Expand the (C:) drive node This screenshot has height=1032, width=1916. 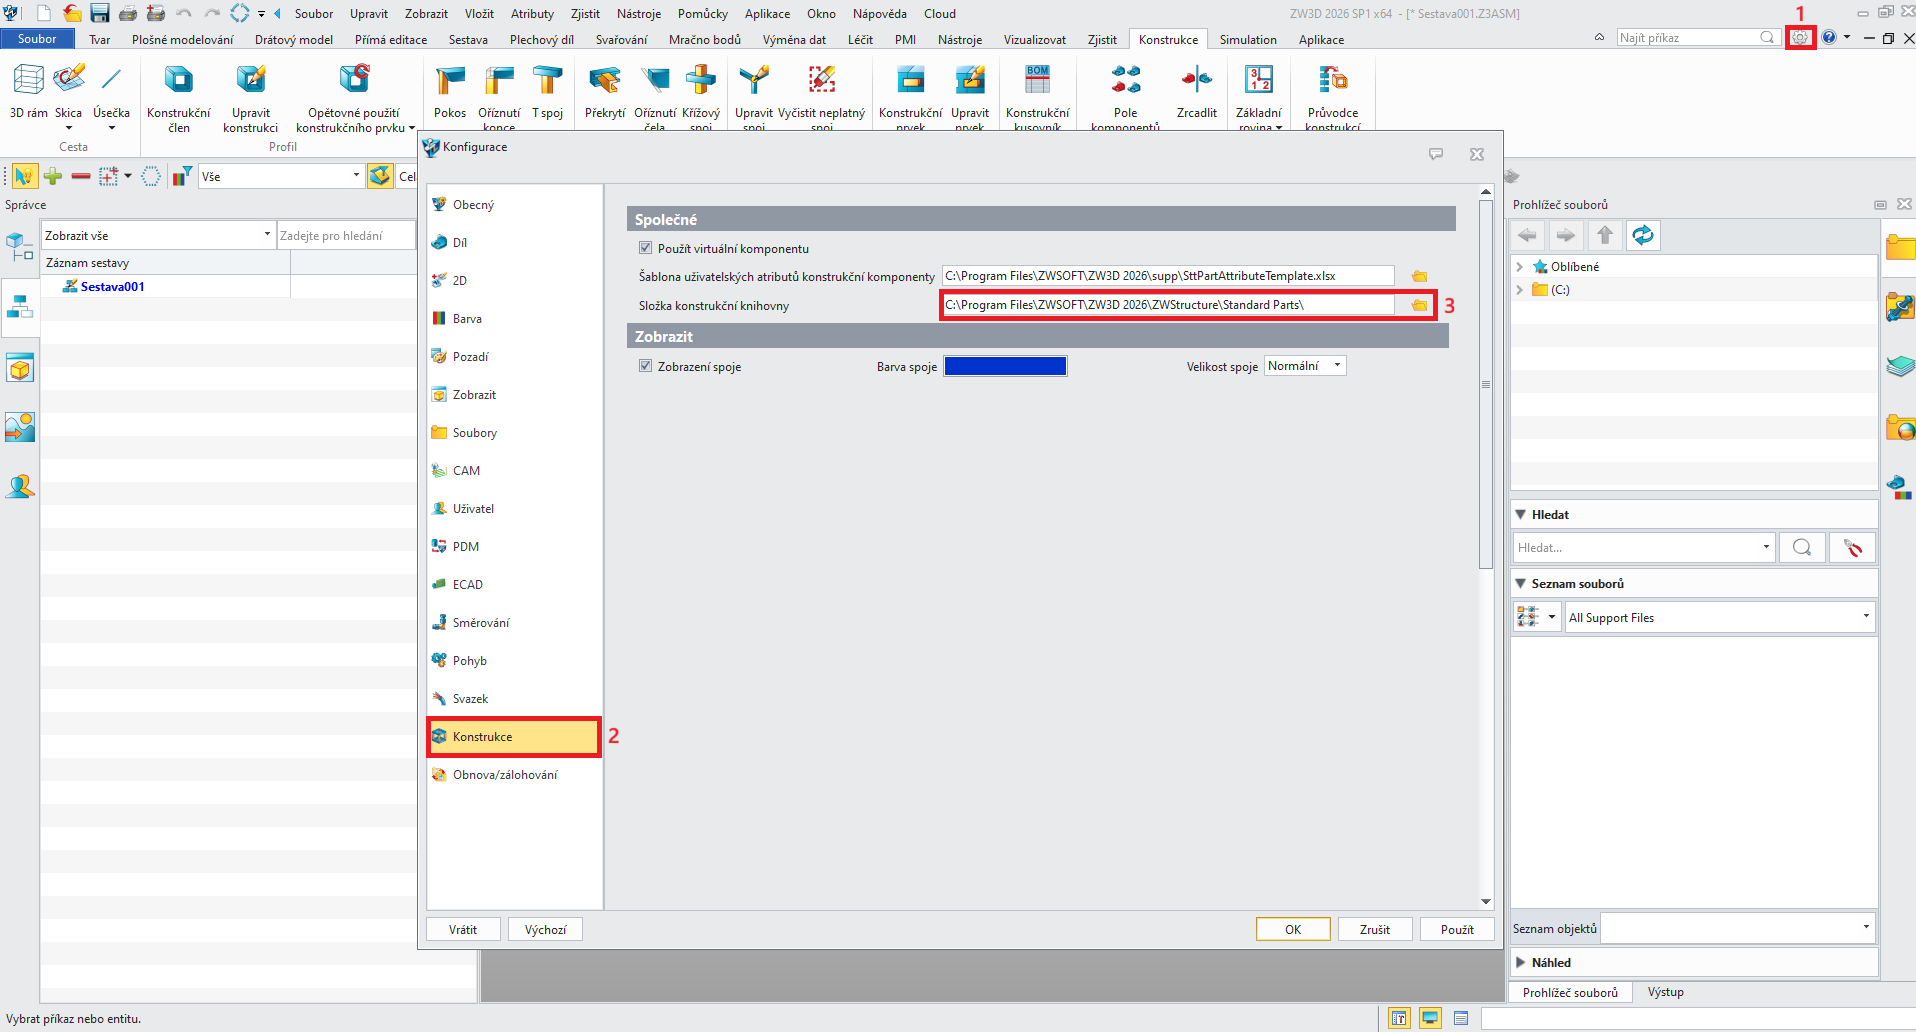(x=1520, y=290)
